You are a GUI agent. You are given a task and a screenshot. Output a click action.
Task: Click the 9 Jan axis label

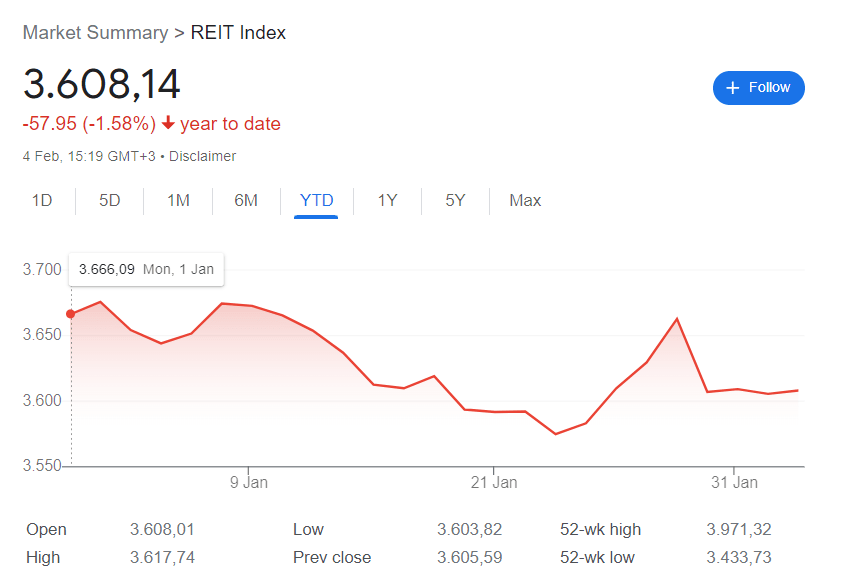[x=247, y=483]
